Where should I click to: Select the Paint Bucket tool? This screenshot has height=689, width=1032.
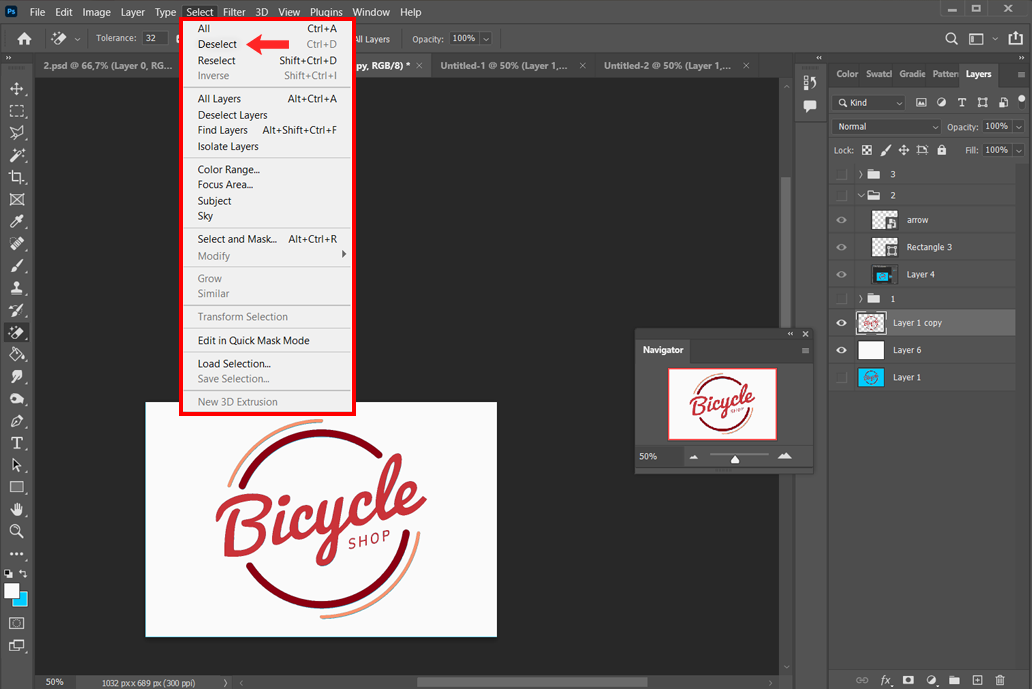point(17,355)
